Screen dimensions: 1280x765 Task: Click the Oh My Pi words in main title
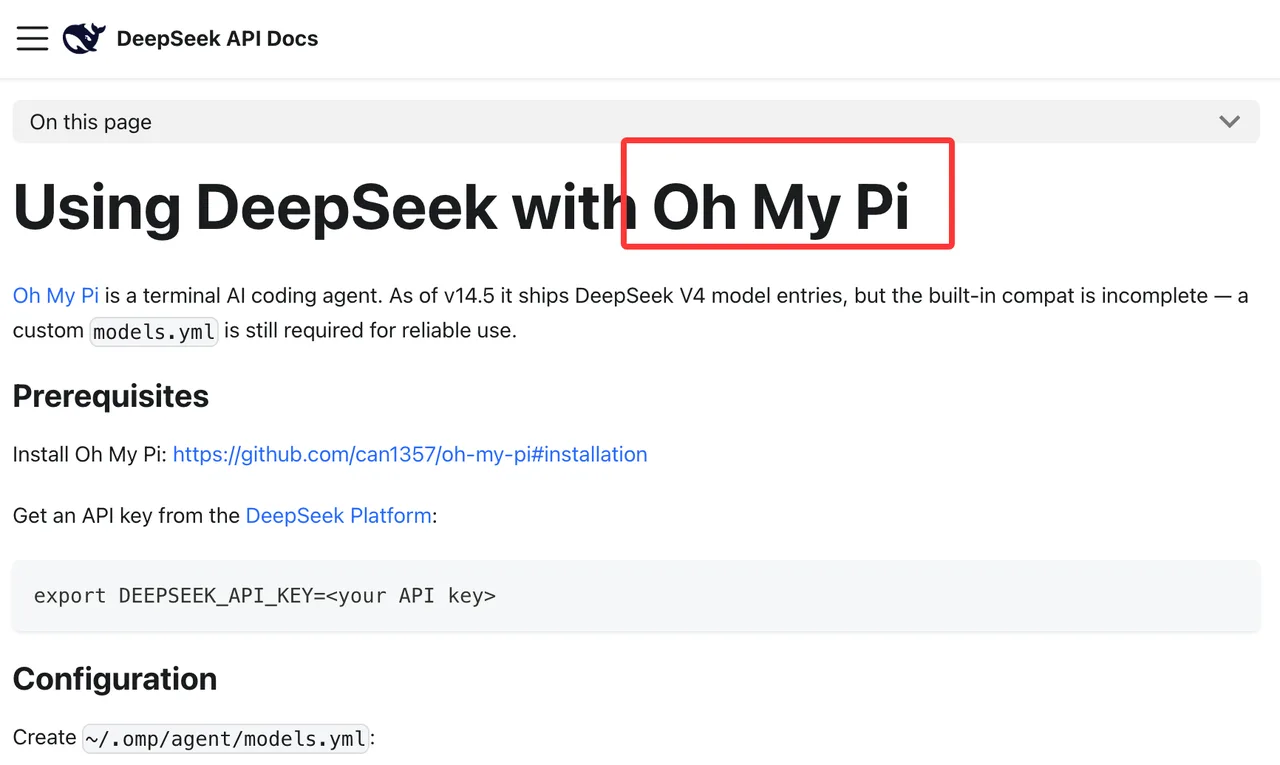pos(781,207)
